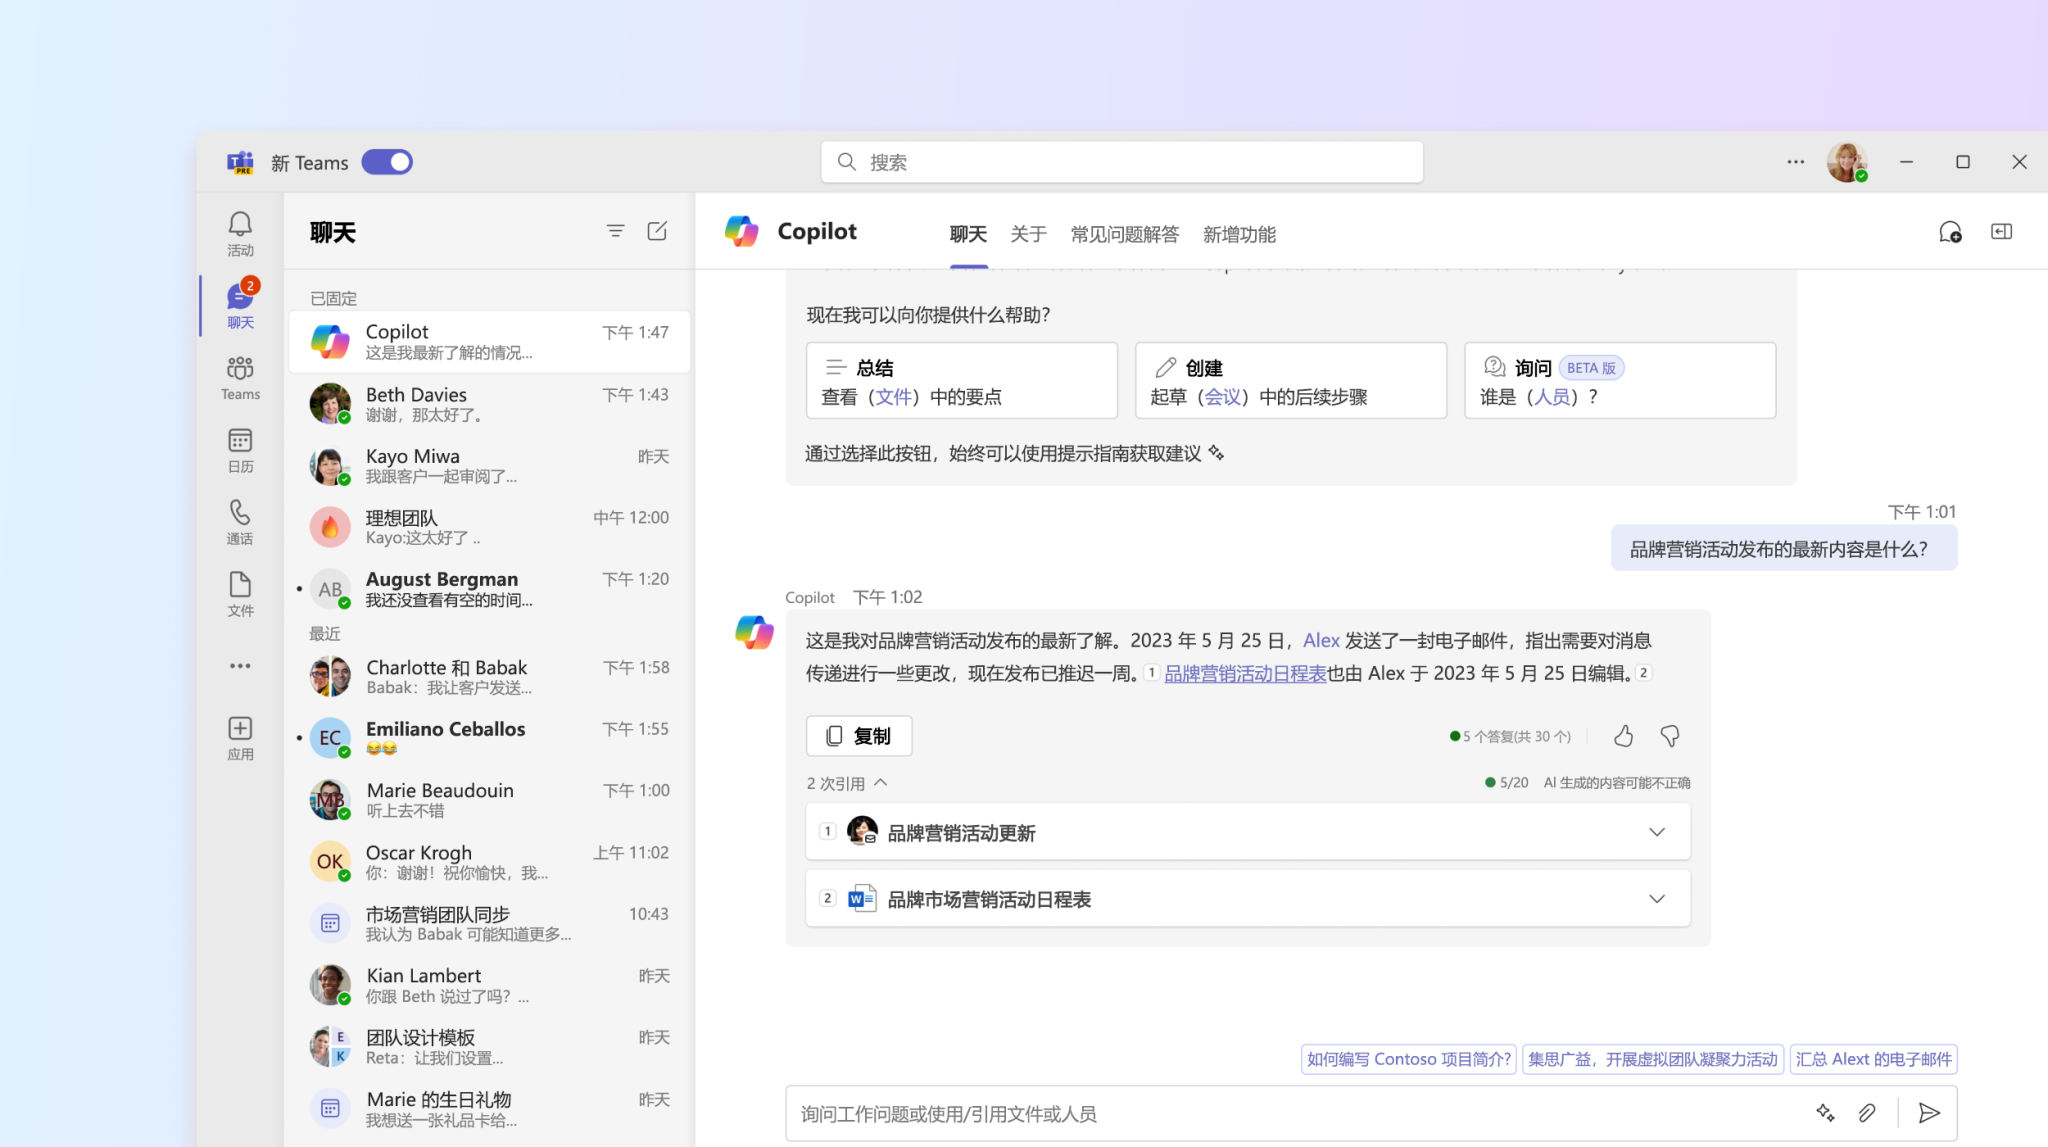
Task: Switch to the 新增功能 tab
Action: 1241,234
